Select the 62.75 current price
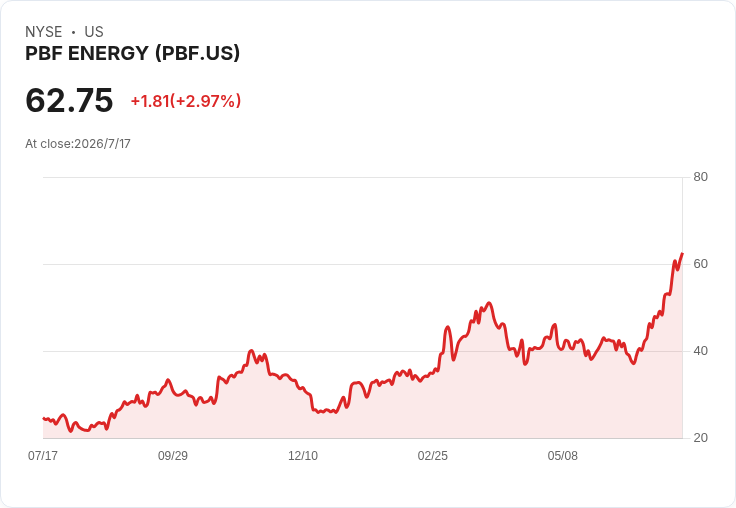Image resolution: width=736 pixels, height=508 pixels. click(x=69, y=100)
